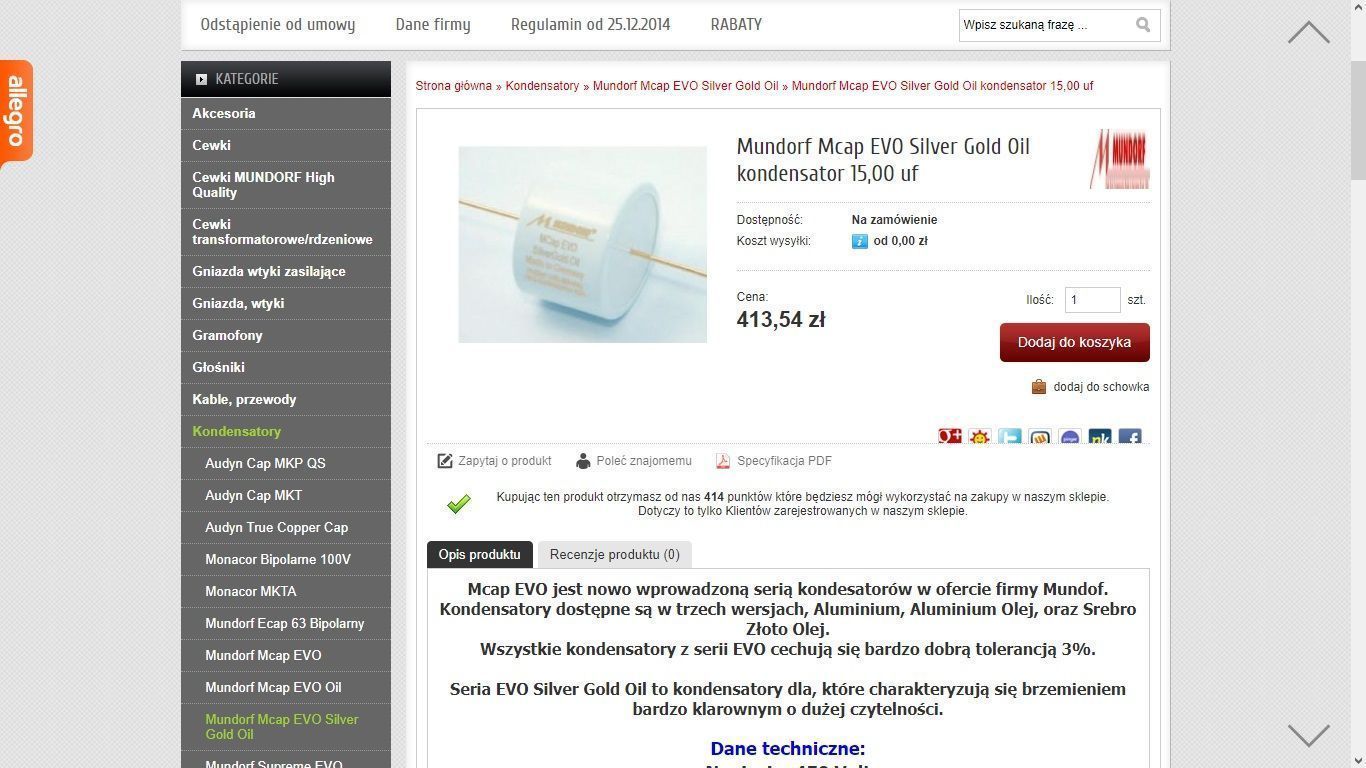Share via the nk icon
Screen dimensions: 1366x768
click(1100, 437)
